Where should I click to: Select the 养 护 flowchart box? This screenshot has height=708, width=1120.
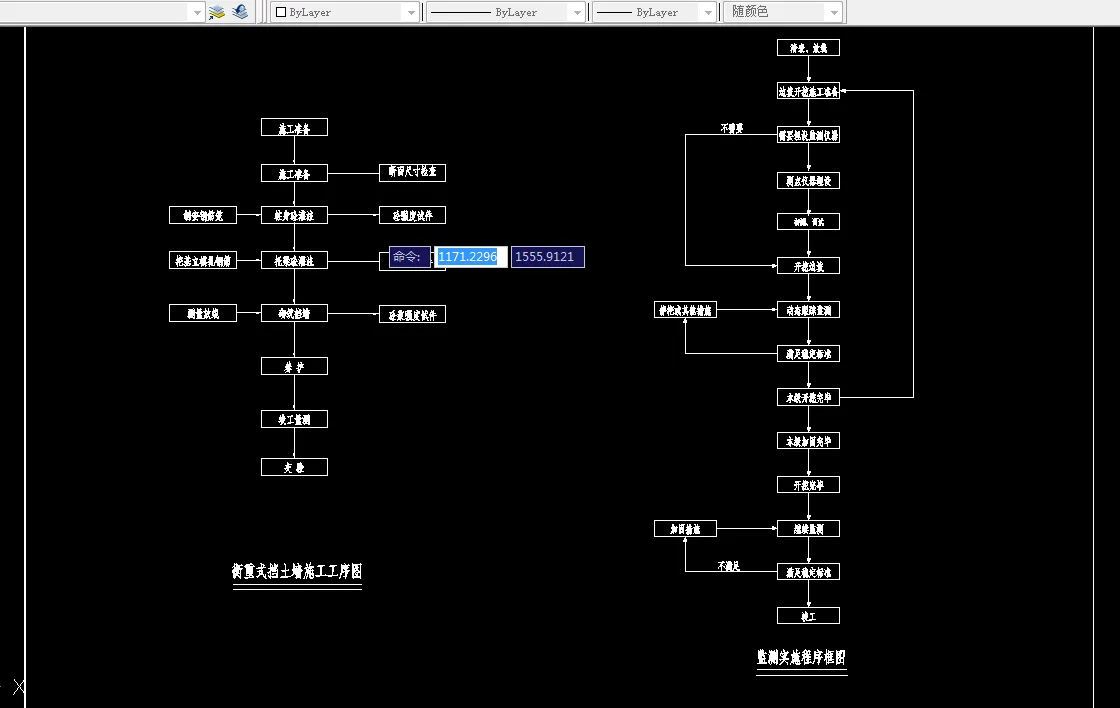coord(294,367)
